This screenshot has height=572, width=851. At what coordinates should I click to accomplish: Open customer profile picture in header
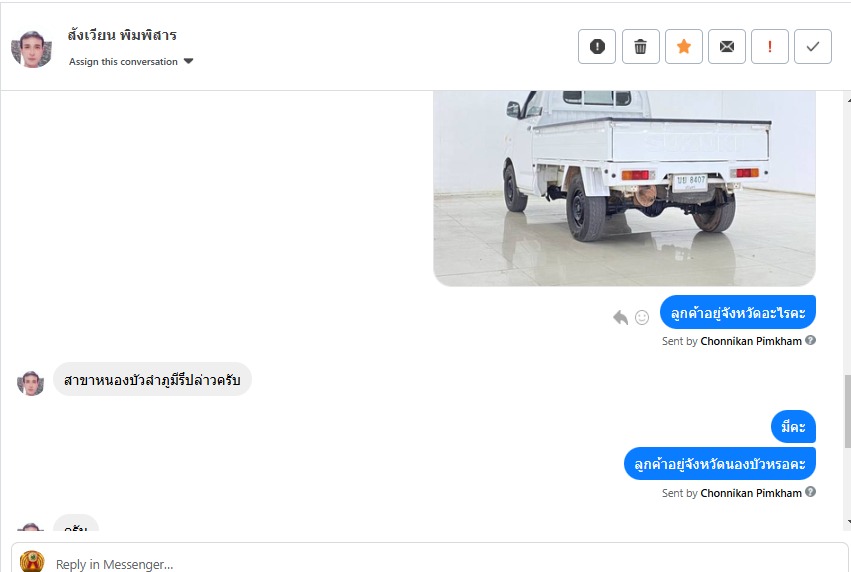(31, 49)
